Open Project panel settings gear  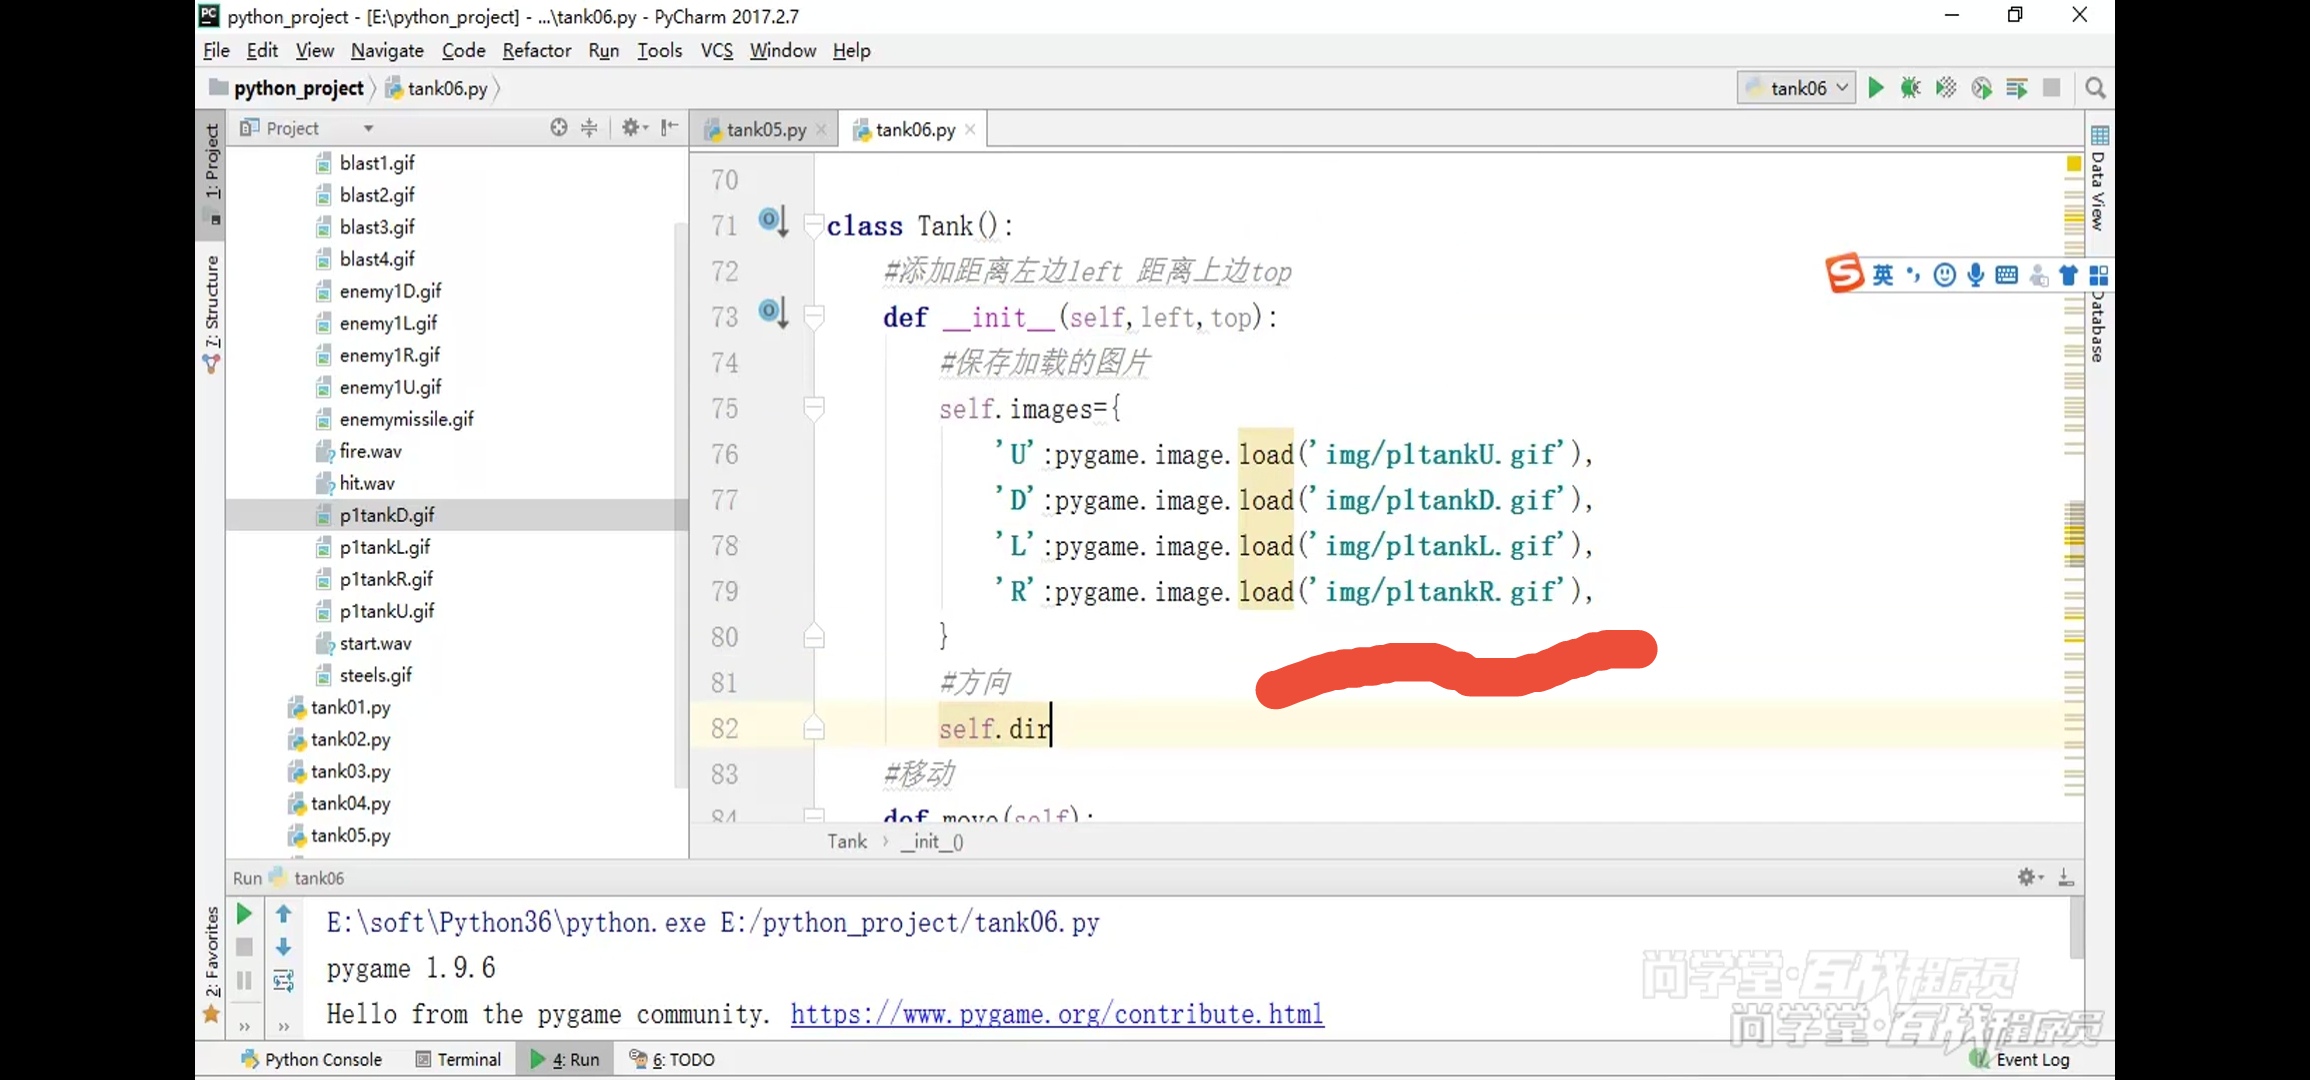(634, 127)
